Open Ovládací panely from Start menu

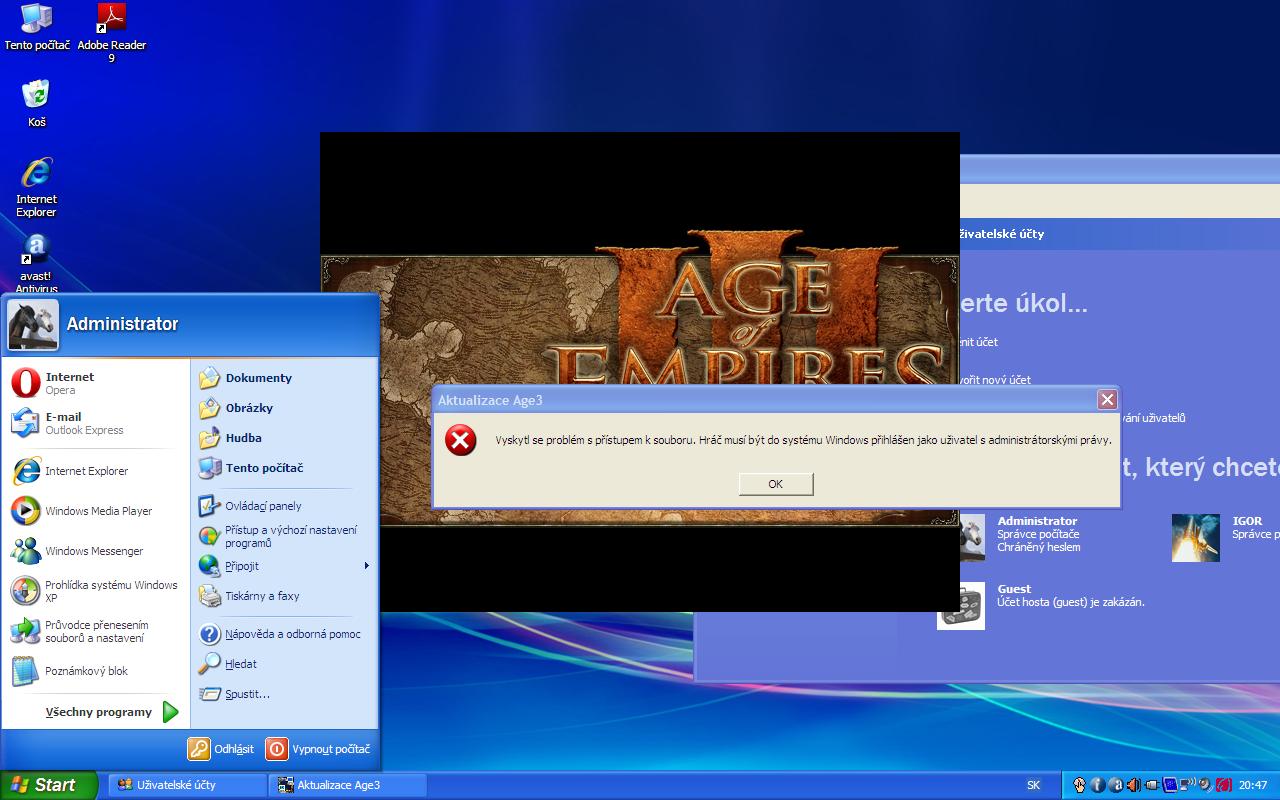pos(262,506)
